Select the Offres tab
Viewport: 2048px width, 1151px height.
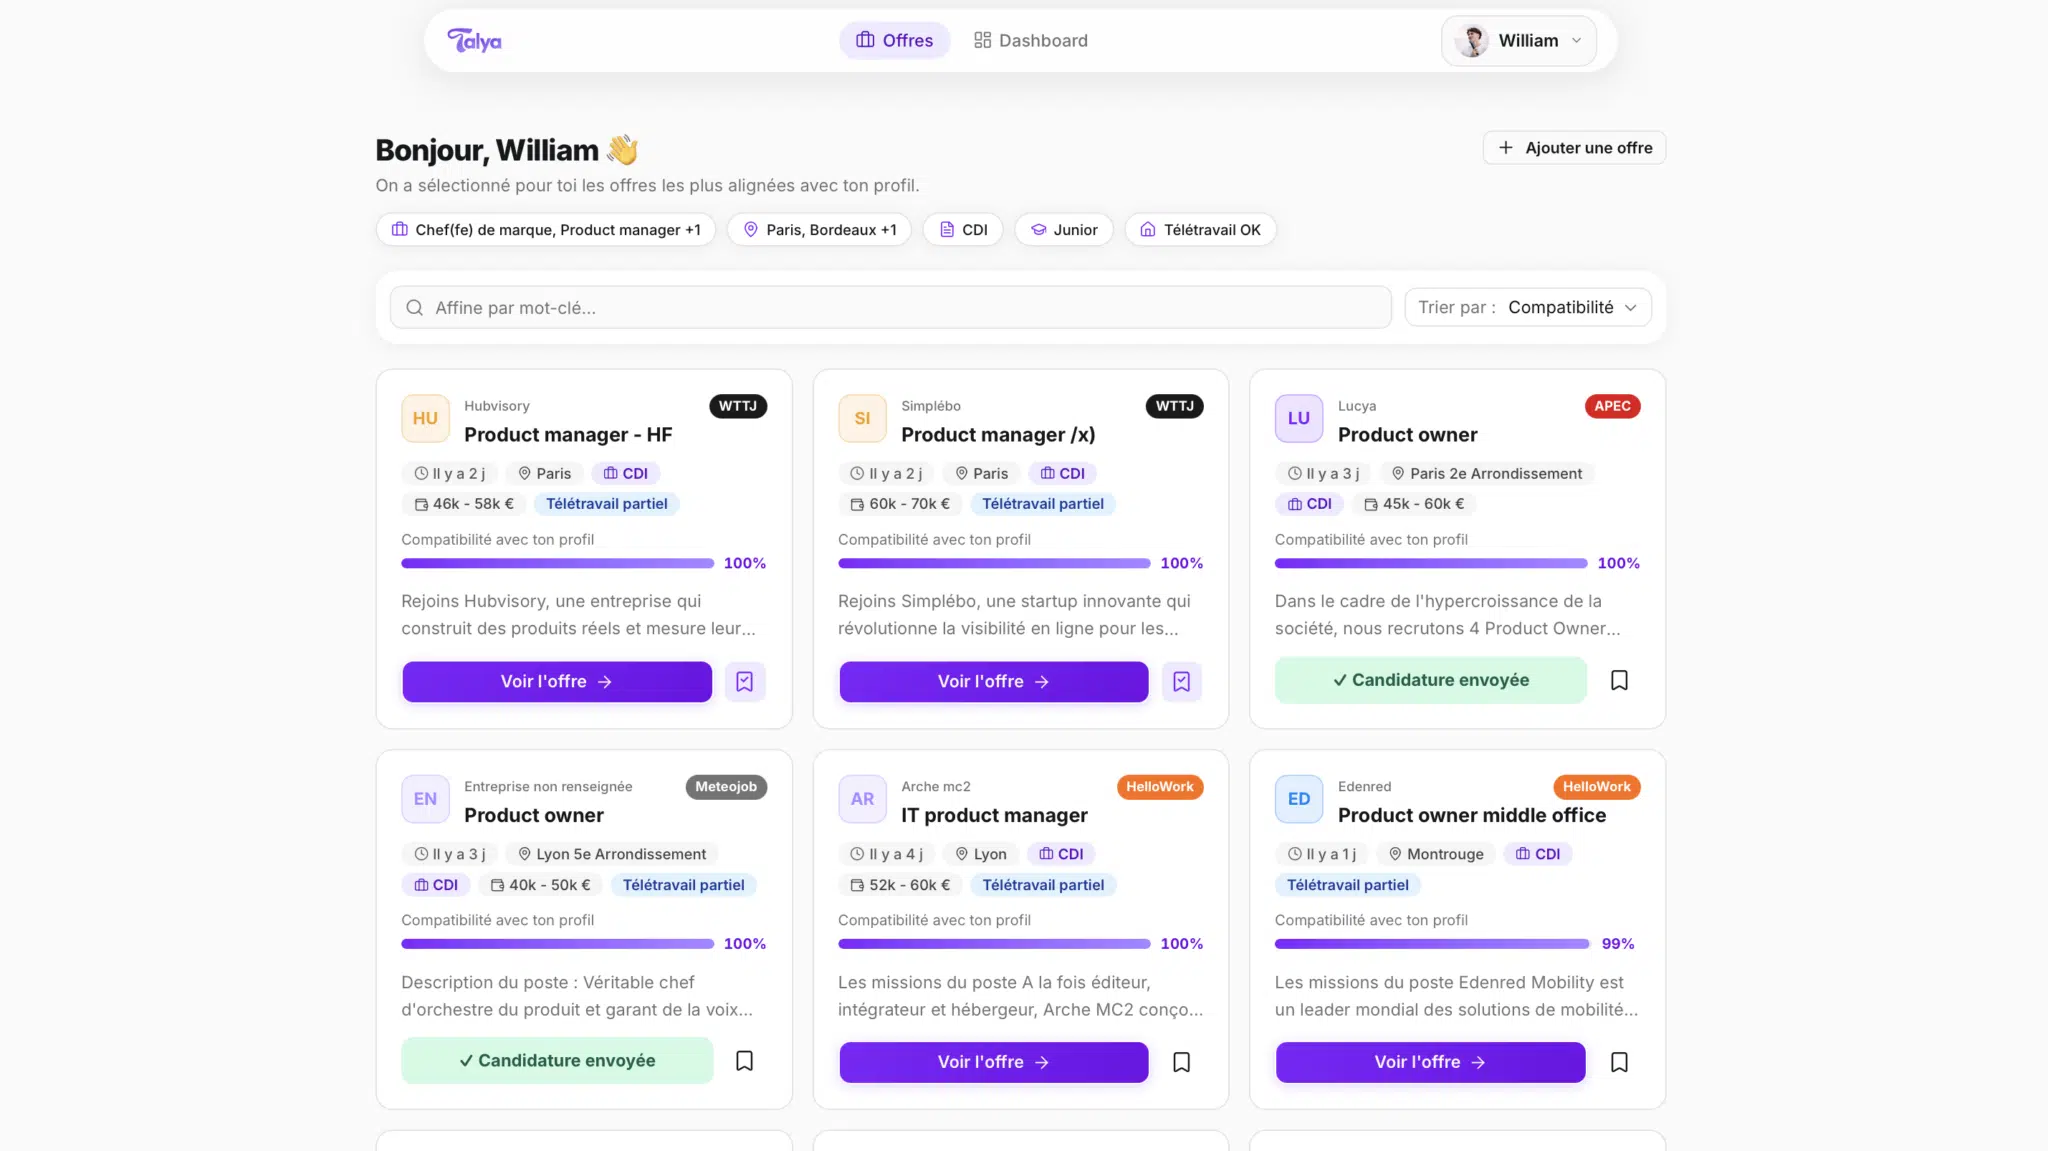894,41
